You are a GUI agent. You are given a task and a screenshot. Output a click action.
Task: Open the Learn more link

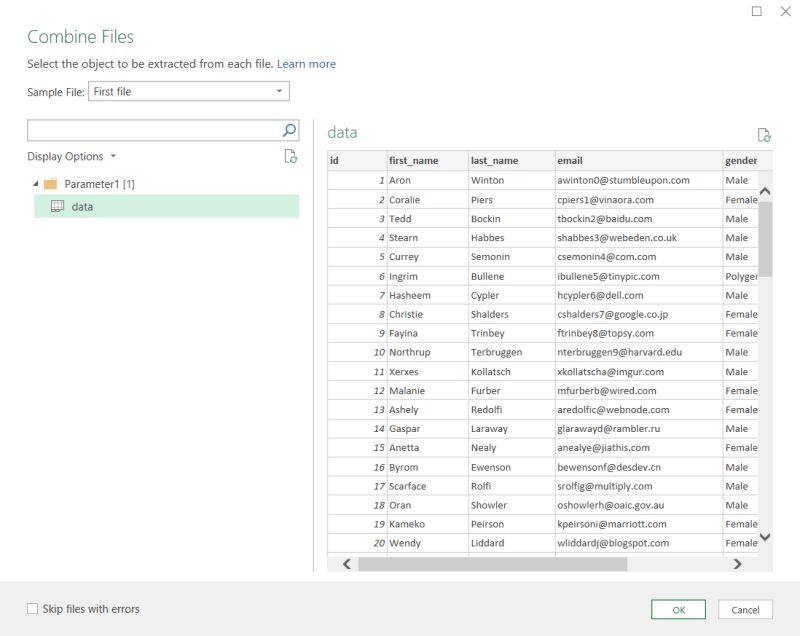click(307, 63)
